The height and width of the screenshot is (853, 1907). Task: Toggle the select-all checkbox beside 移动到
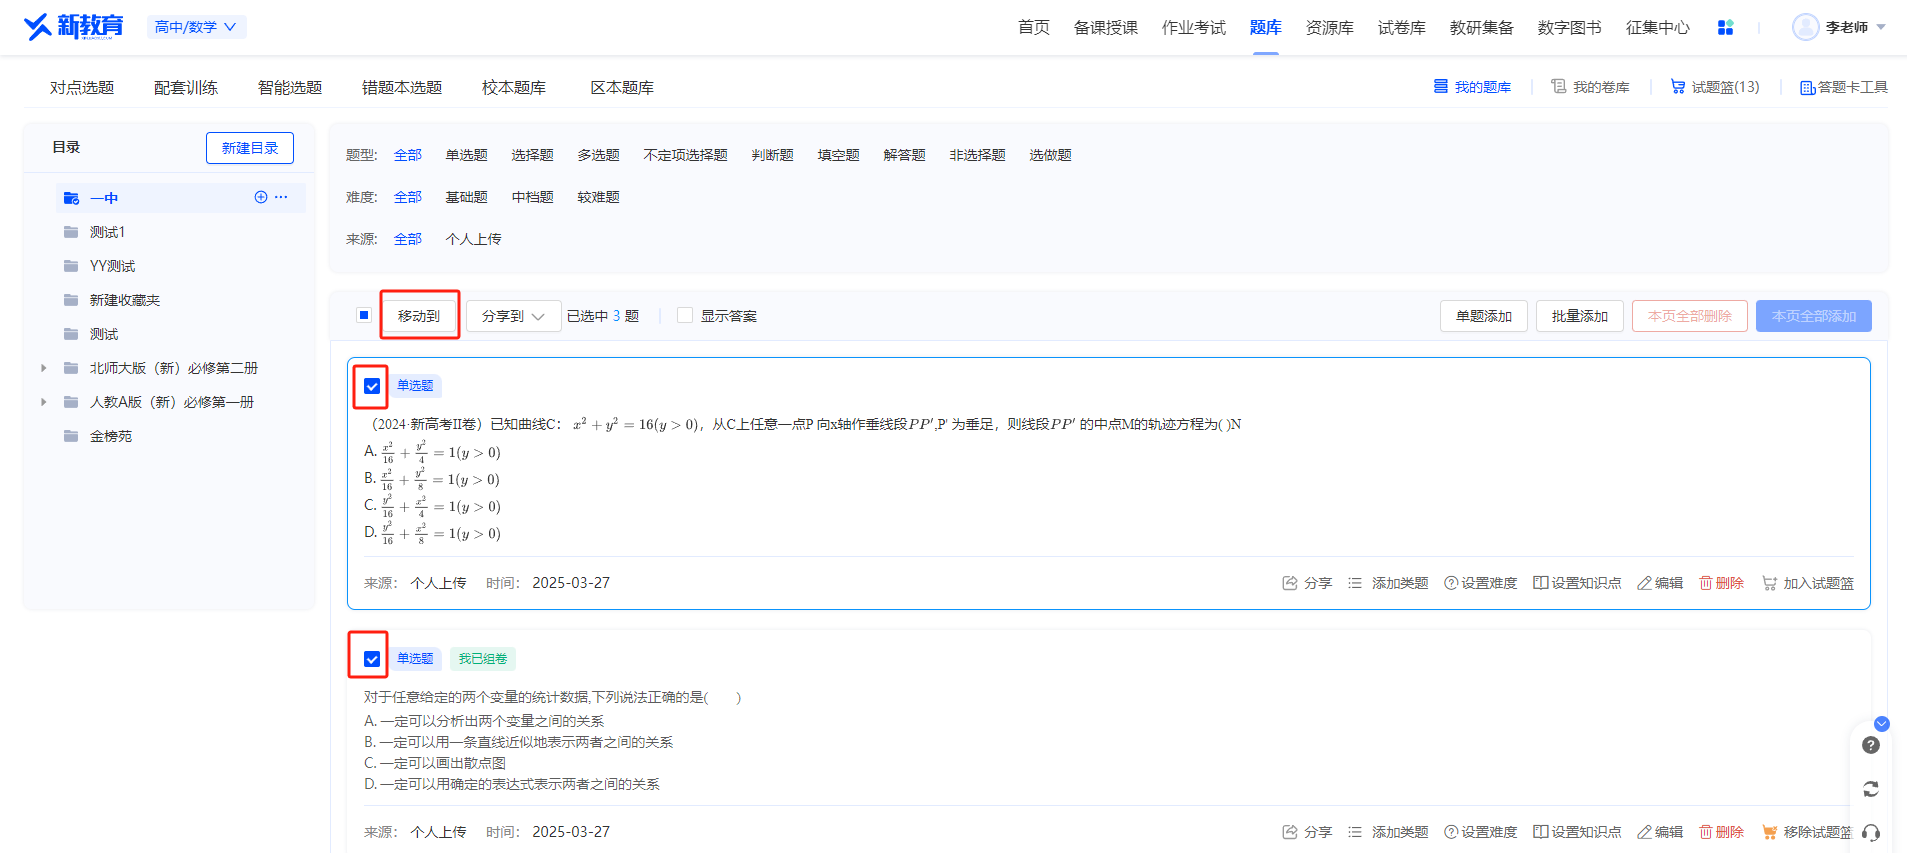364,315
